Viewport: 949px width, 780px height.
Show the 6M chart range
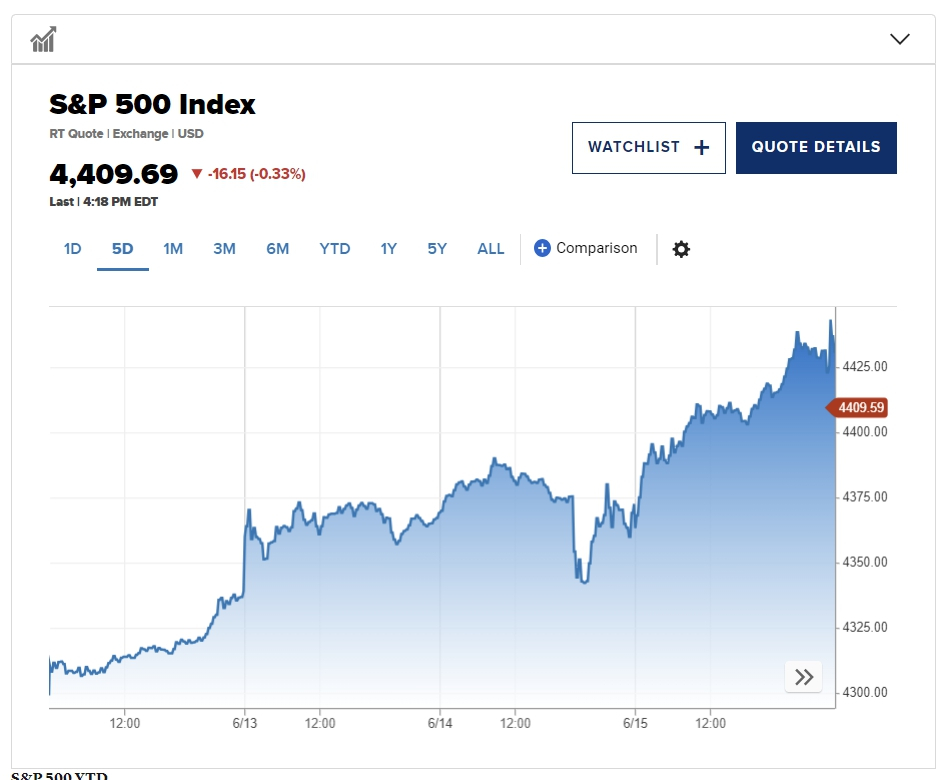[277, 249]
